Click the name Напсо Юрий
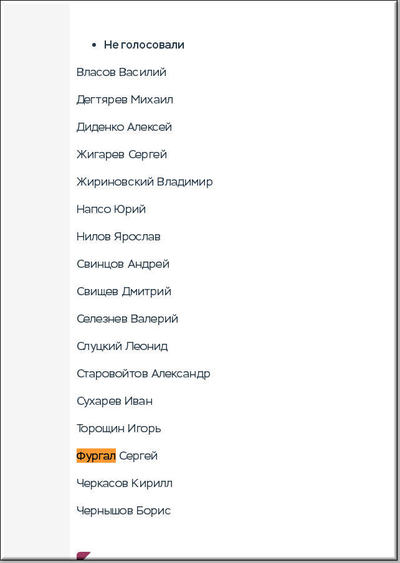Screen dimensions: 400x563 (111, 209)
